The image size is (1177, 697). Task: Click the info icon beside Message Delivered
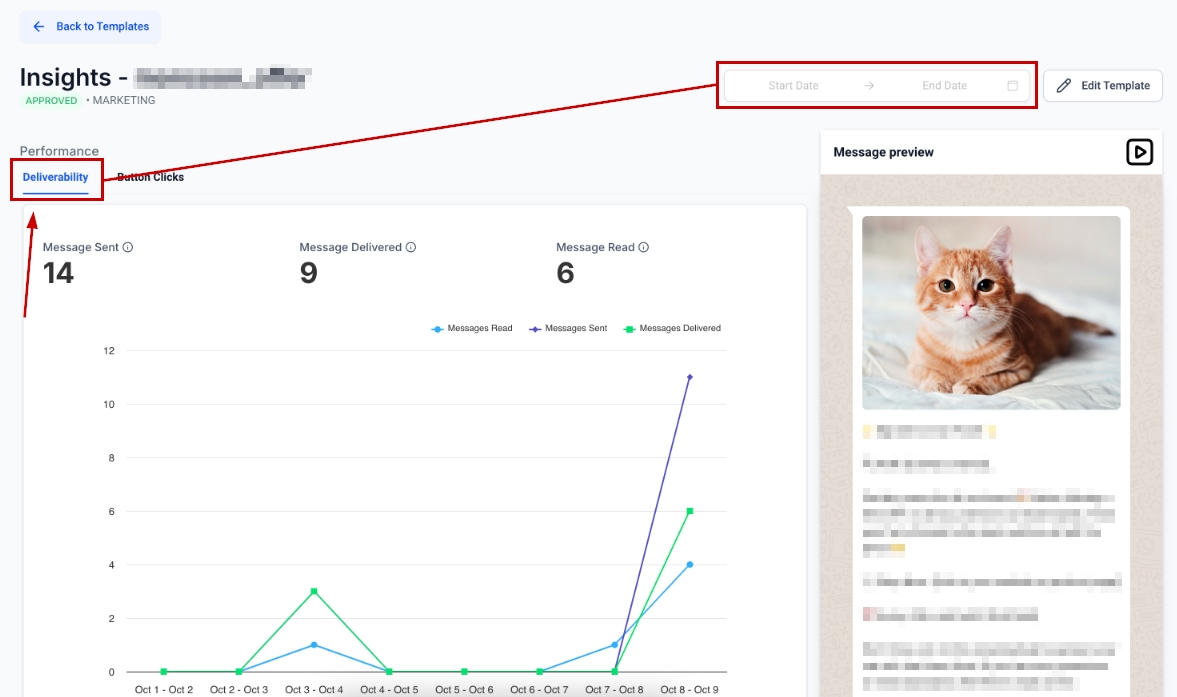pyautogui.click(x=411, y=247)
